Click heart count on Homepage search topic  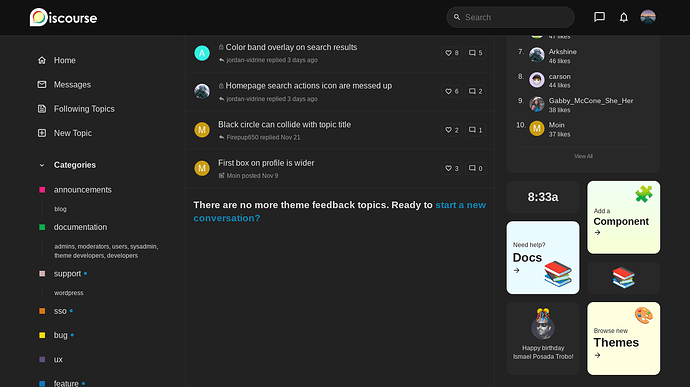click(x=451, y=91)
